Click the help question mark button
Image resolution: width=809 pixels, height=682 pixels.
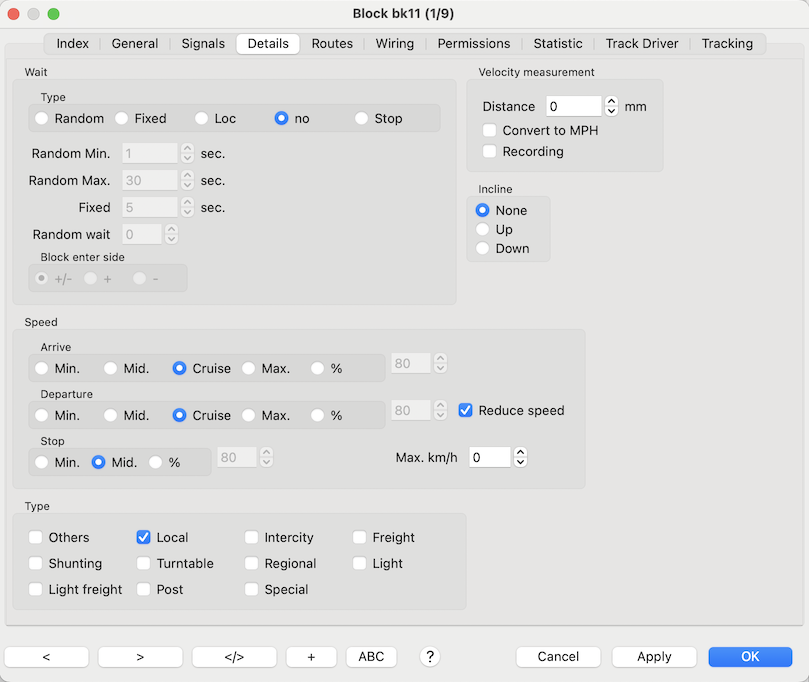point(430,657)
